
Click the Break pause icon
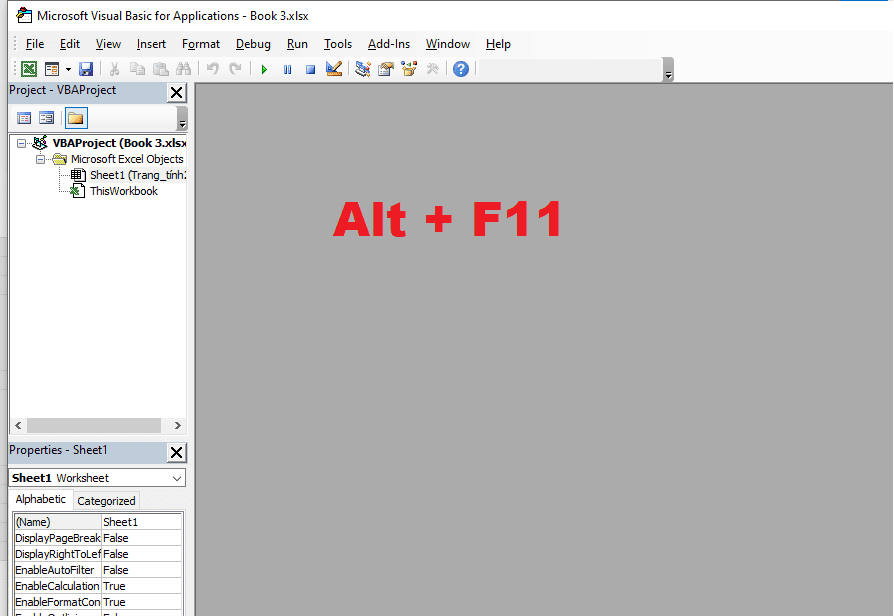pyautogui.click(x=287, y=70)
